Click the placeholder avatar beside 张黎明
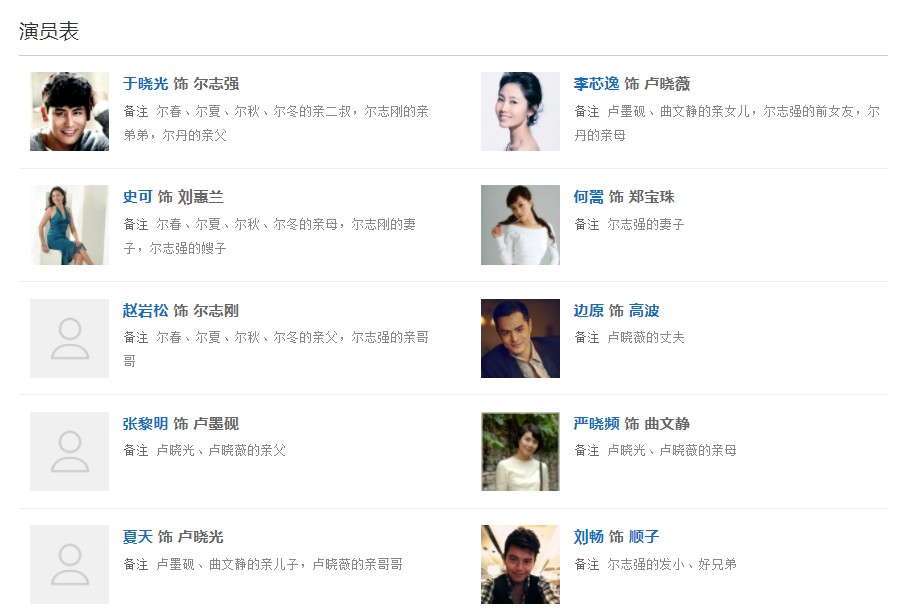Viewport: 898px width, 614px height. [x=69, y=451]
